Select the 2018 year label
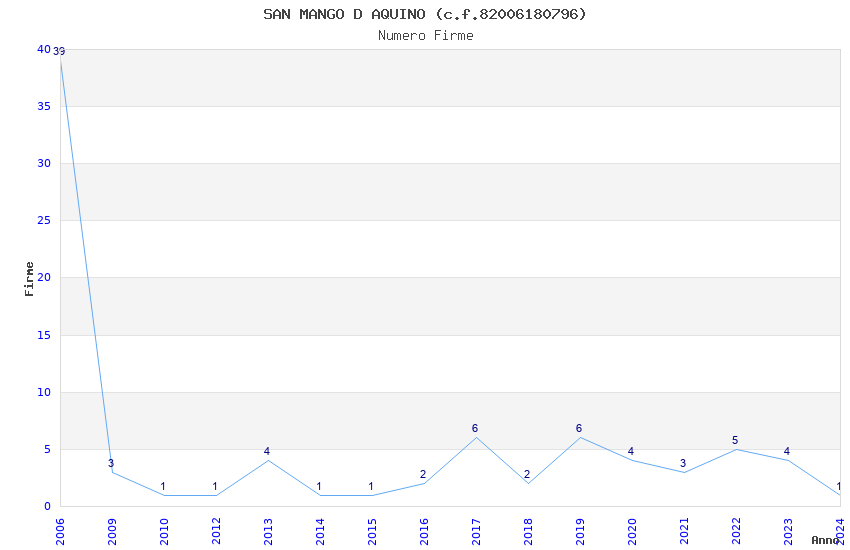 pyautogui.click(x=529, y=532)
